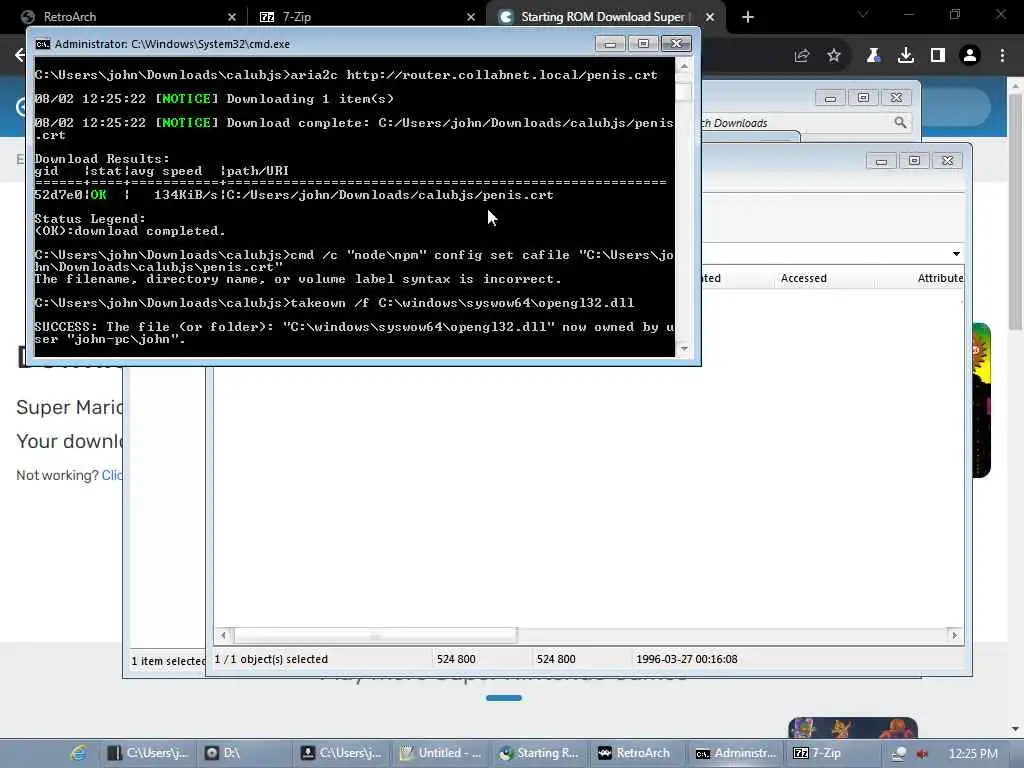Close the Starting ROM Download tab
1024x768 pixels.
click(710, 17)
